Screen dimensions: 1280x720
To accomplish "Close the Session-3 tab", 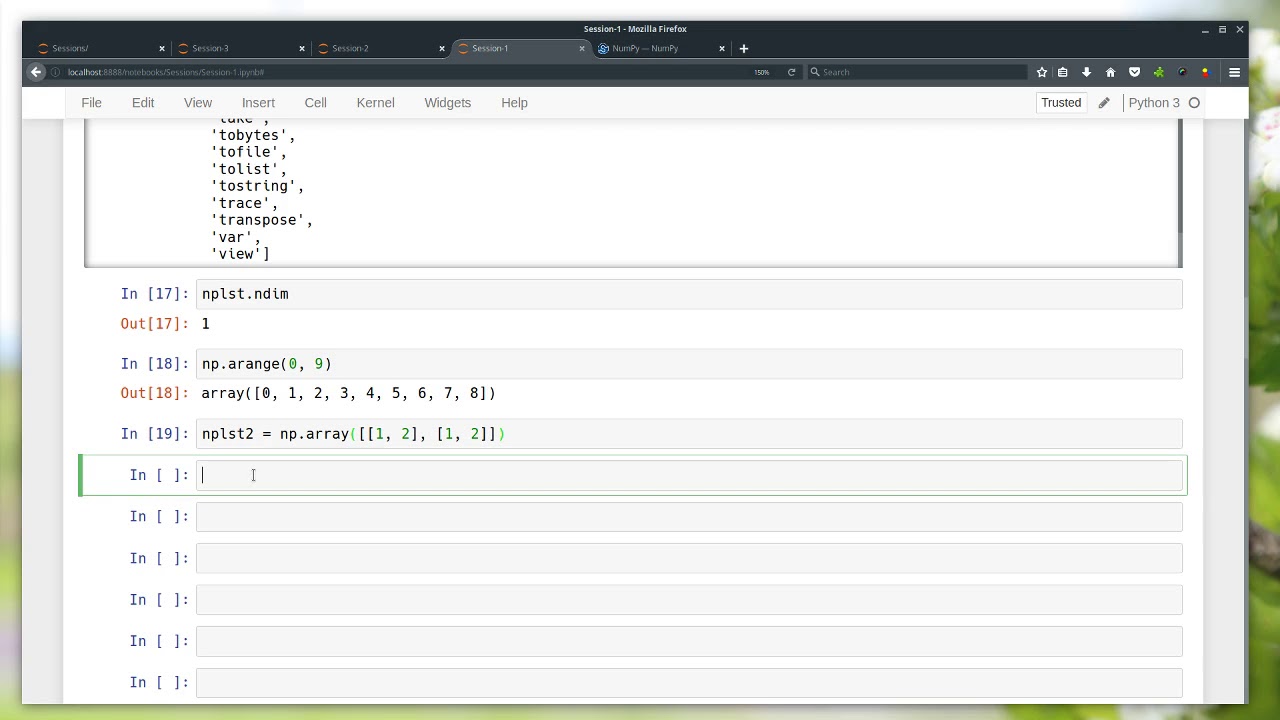I will pyautogui.click(x=302, y=48).
